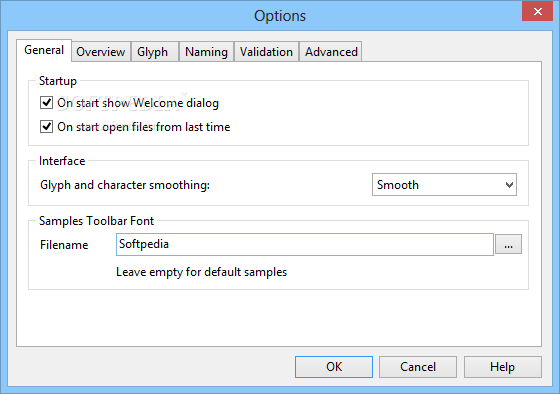The width and height of the screenshot is (560, 394).
Task: Select the Validation tab
Action: pyautogui.click(x=266, y=52)
